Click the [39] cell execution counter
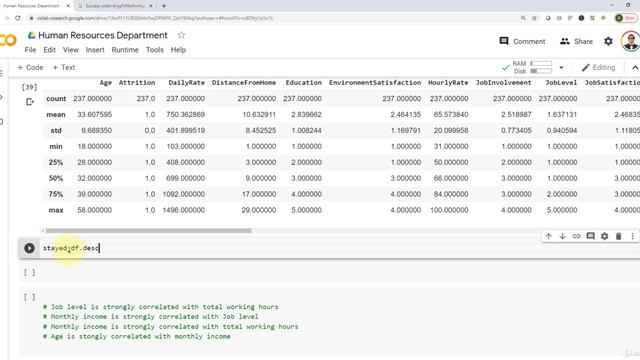 29,87
